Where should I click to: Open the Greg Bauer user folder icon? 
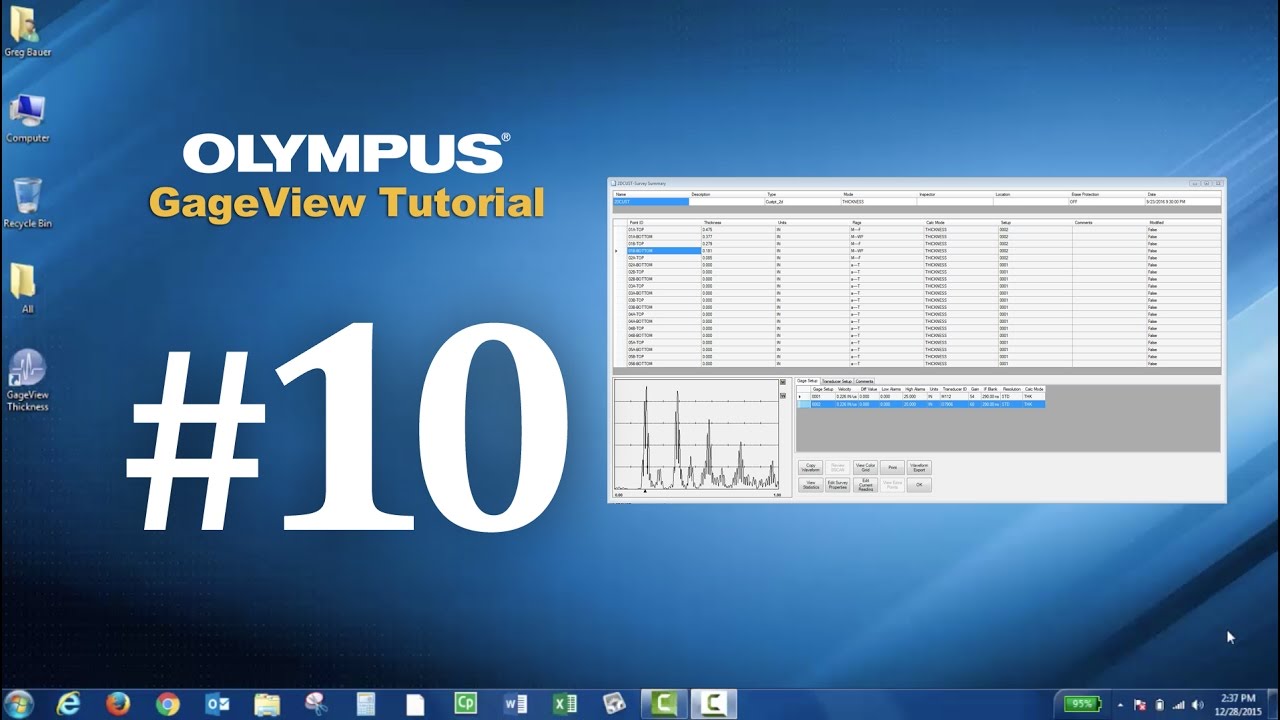(27, 31)
